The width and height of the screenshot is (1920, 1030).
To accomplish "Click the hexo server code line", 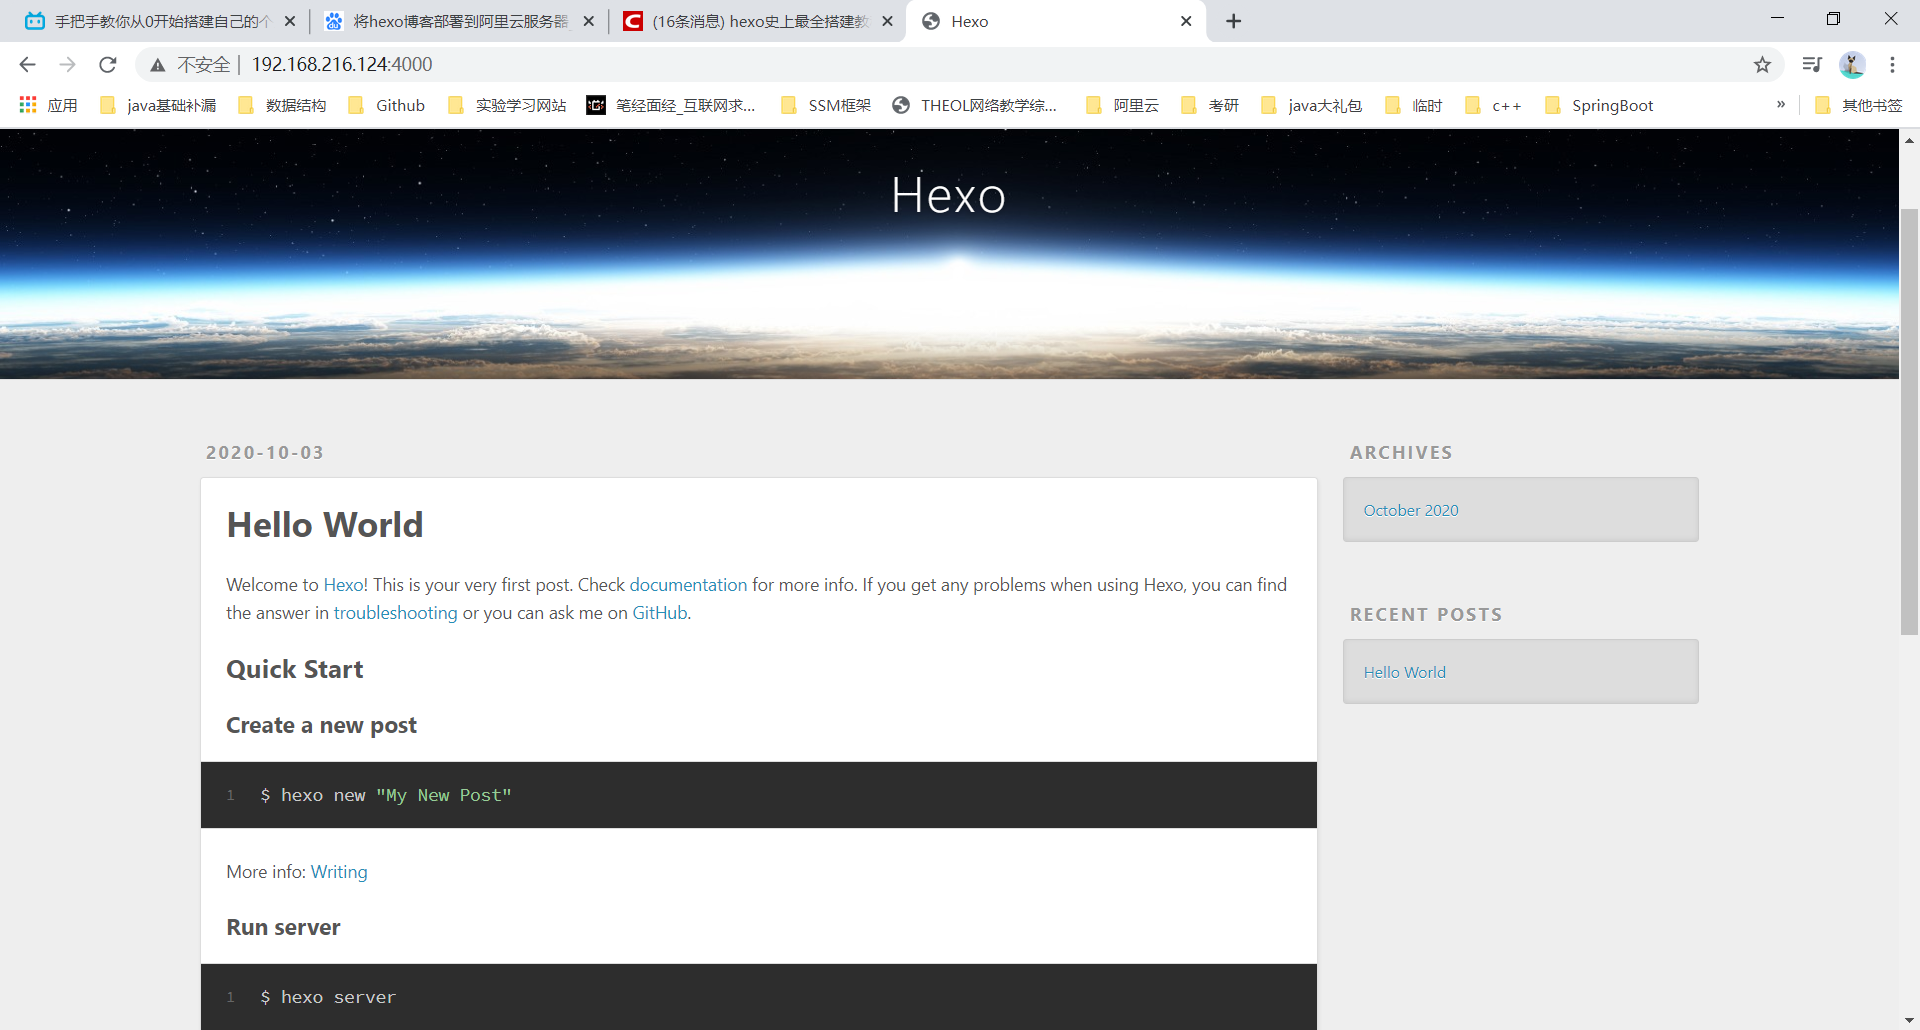I will point(328,997).
